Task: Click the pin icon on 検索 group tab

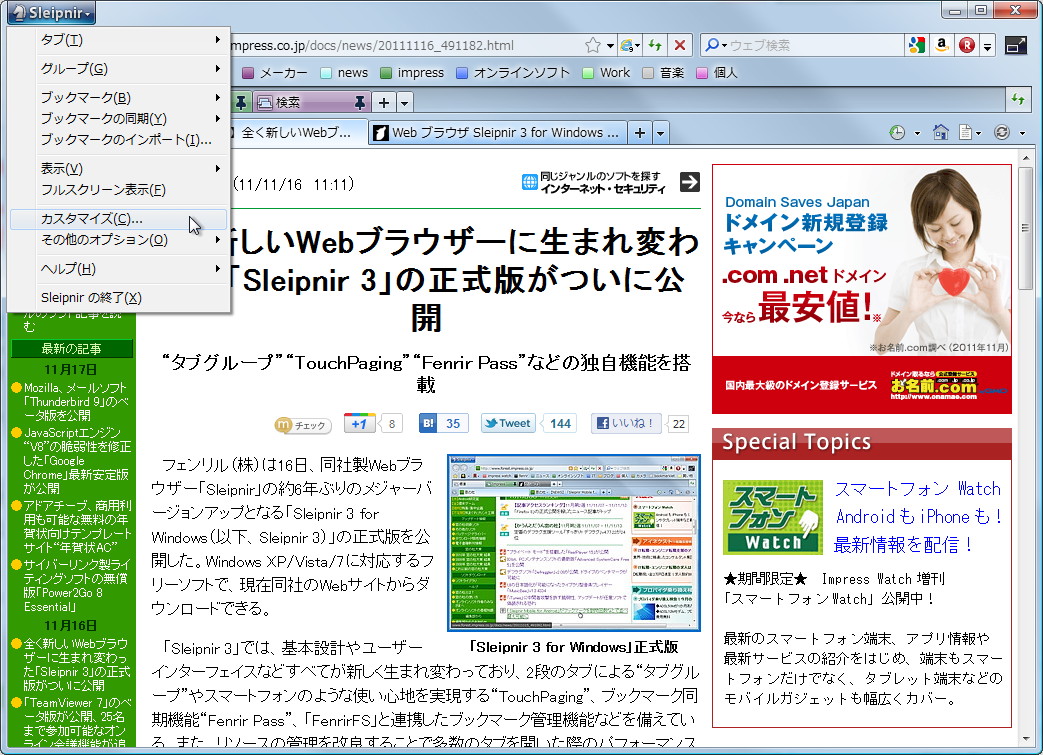Action: coord(359,102)
